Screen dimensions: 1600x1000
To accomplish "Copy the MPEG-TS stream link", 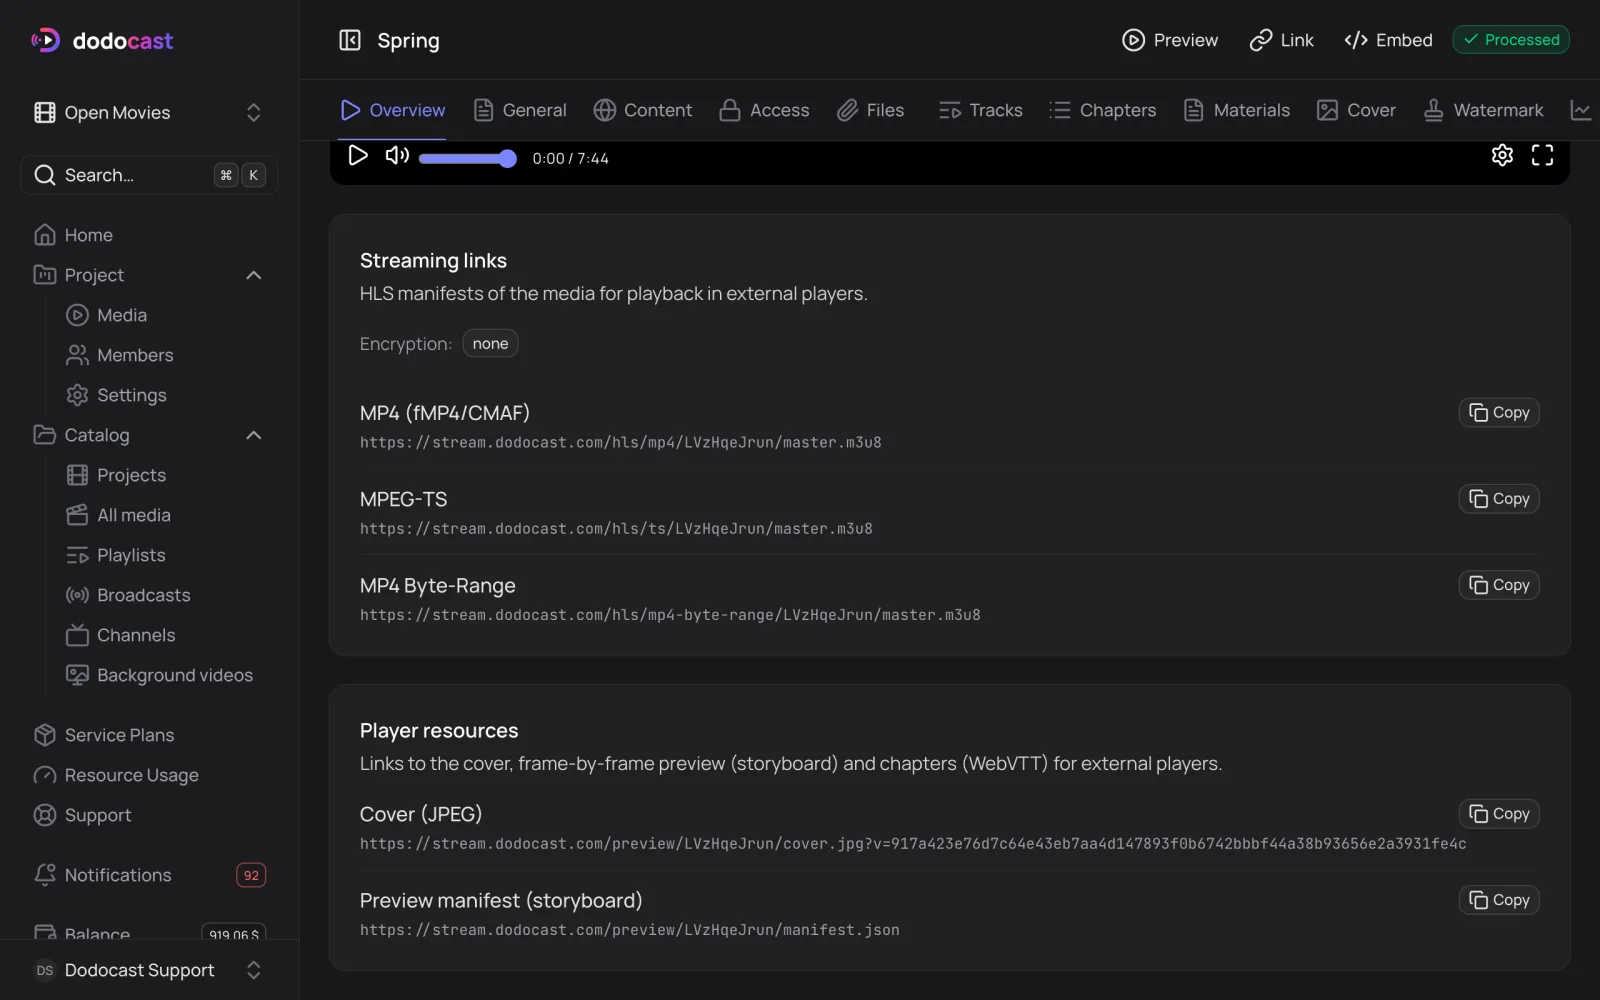I will tap(1499, 499).
